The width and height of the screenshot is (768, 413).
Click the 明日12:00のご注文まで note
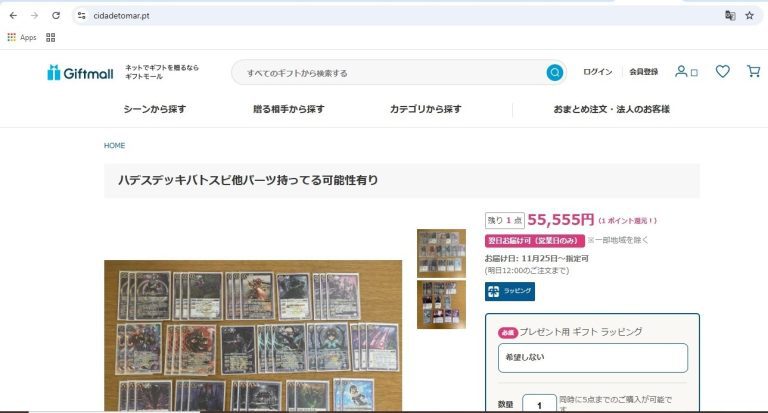coord(527,270)
